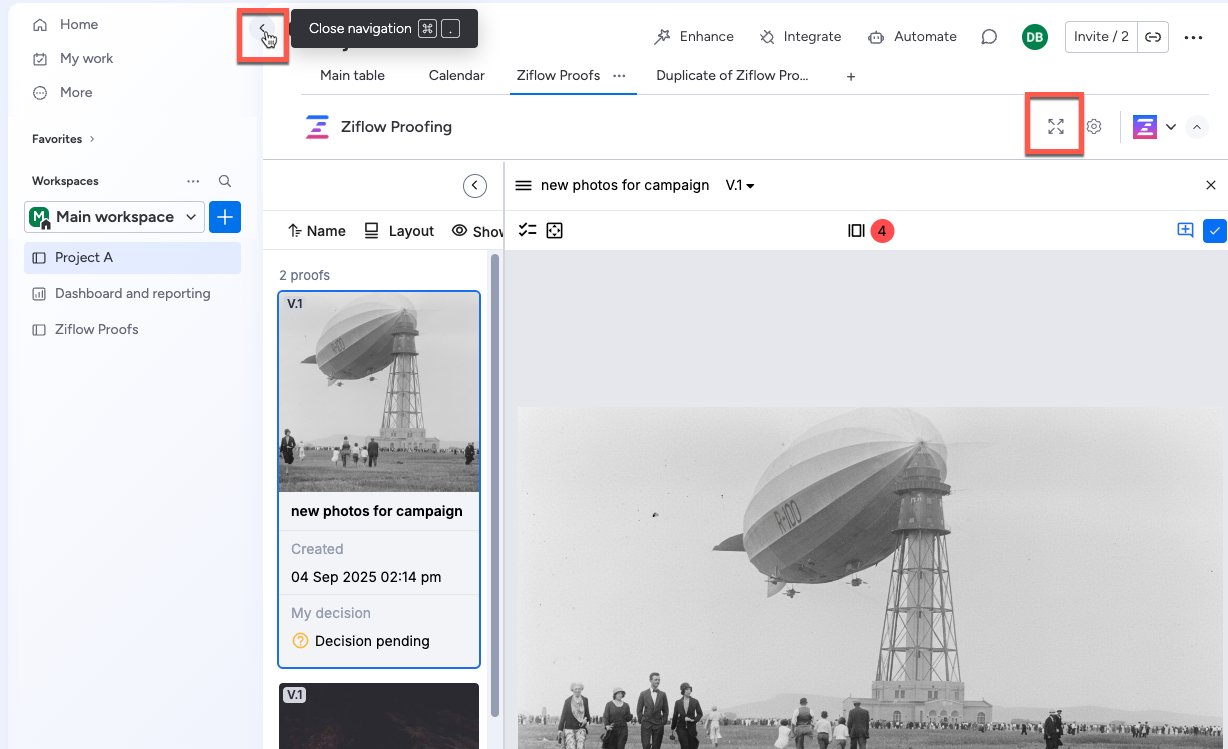This screenshot has height=749, width=1228.
Task: Click the Automate button
Action: tap(912, 37)
